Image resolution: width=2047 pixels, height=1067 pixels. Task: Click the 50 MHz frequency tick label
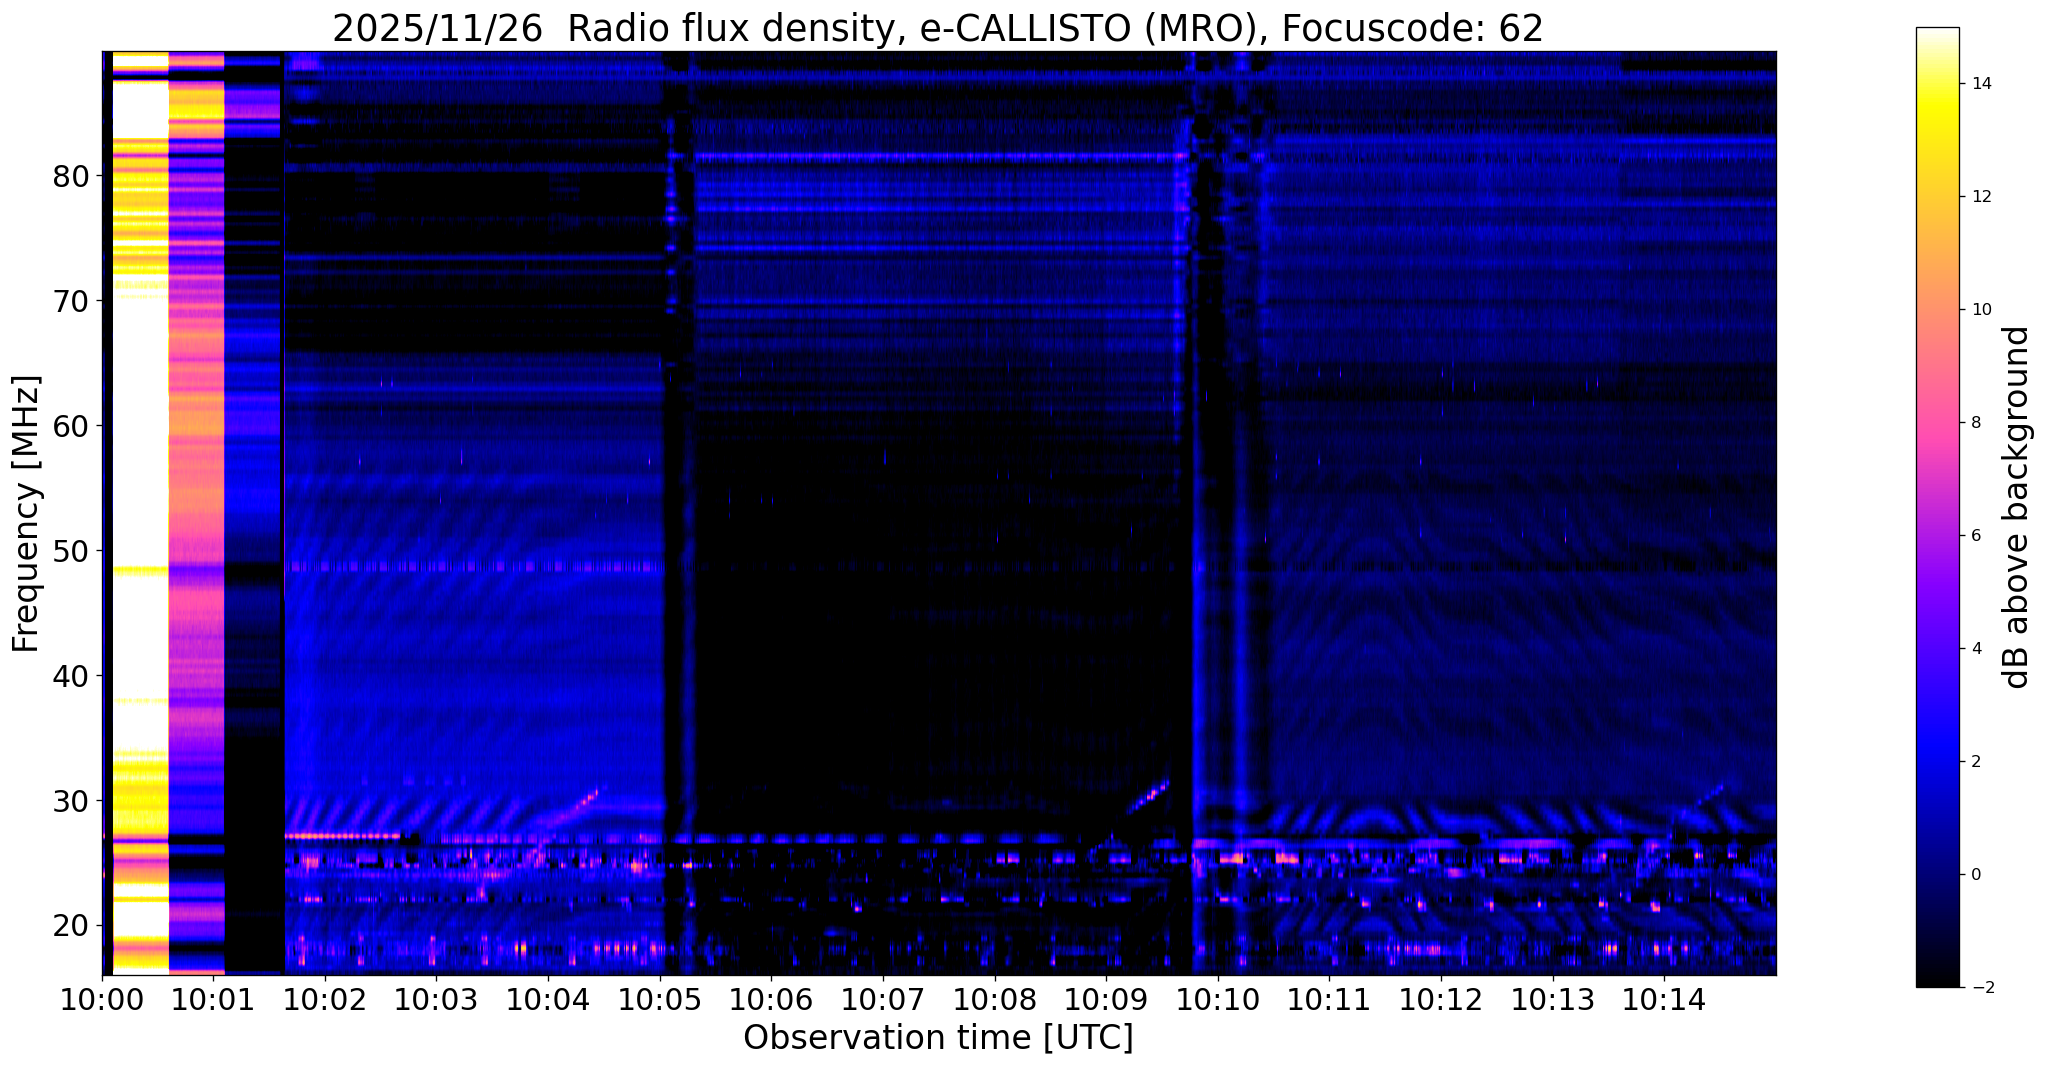[71, 551]
